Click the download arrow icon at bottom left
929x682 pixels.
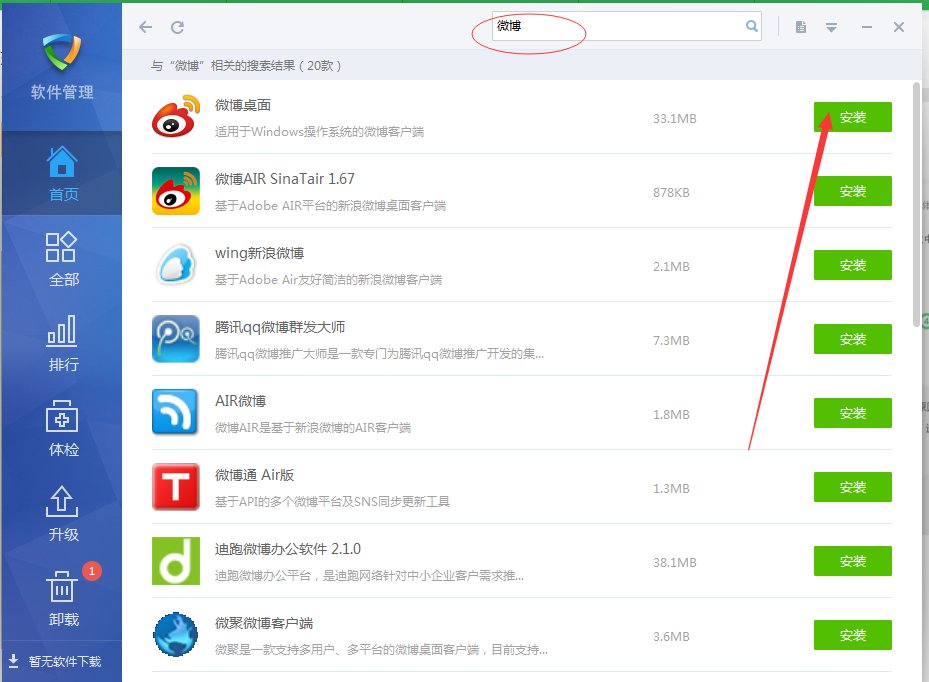14,661
